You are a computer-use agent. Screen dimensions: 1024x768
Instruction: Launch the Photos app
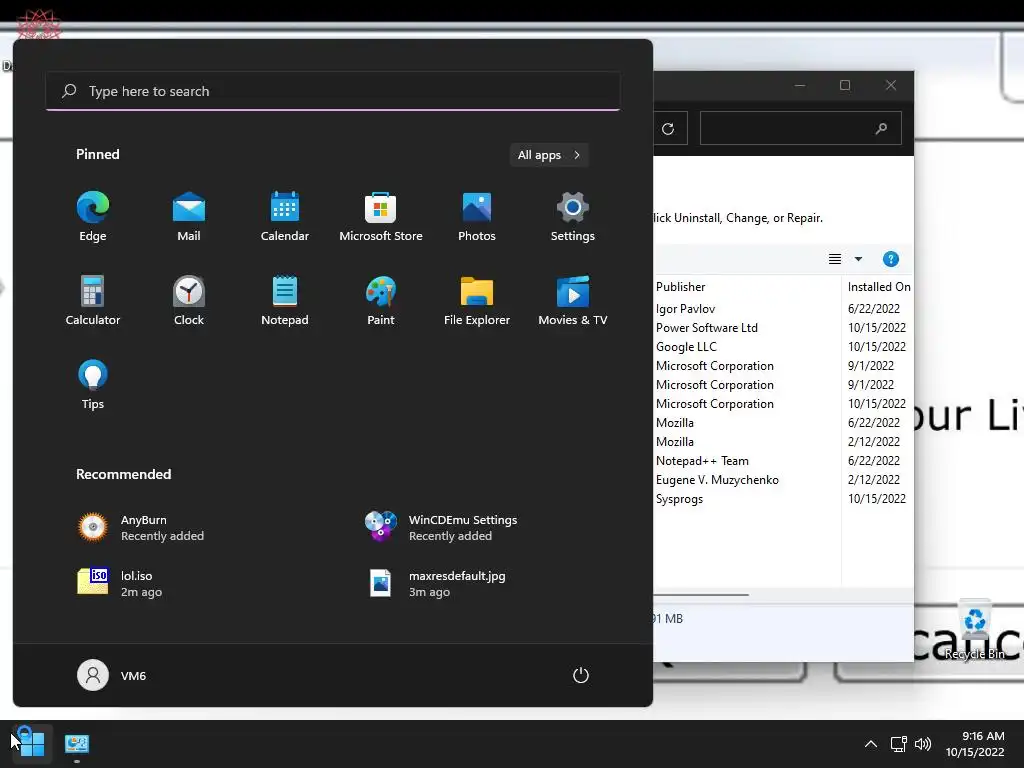(x=477, y=217)
